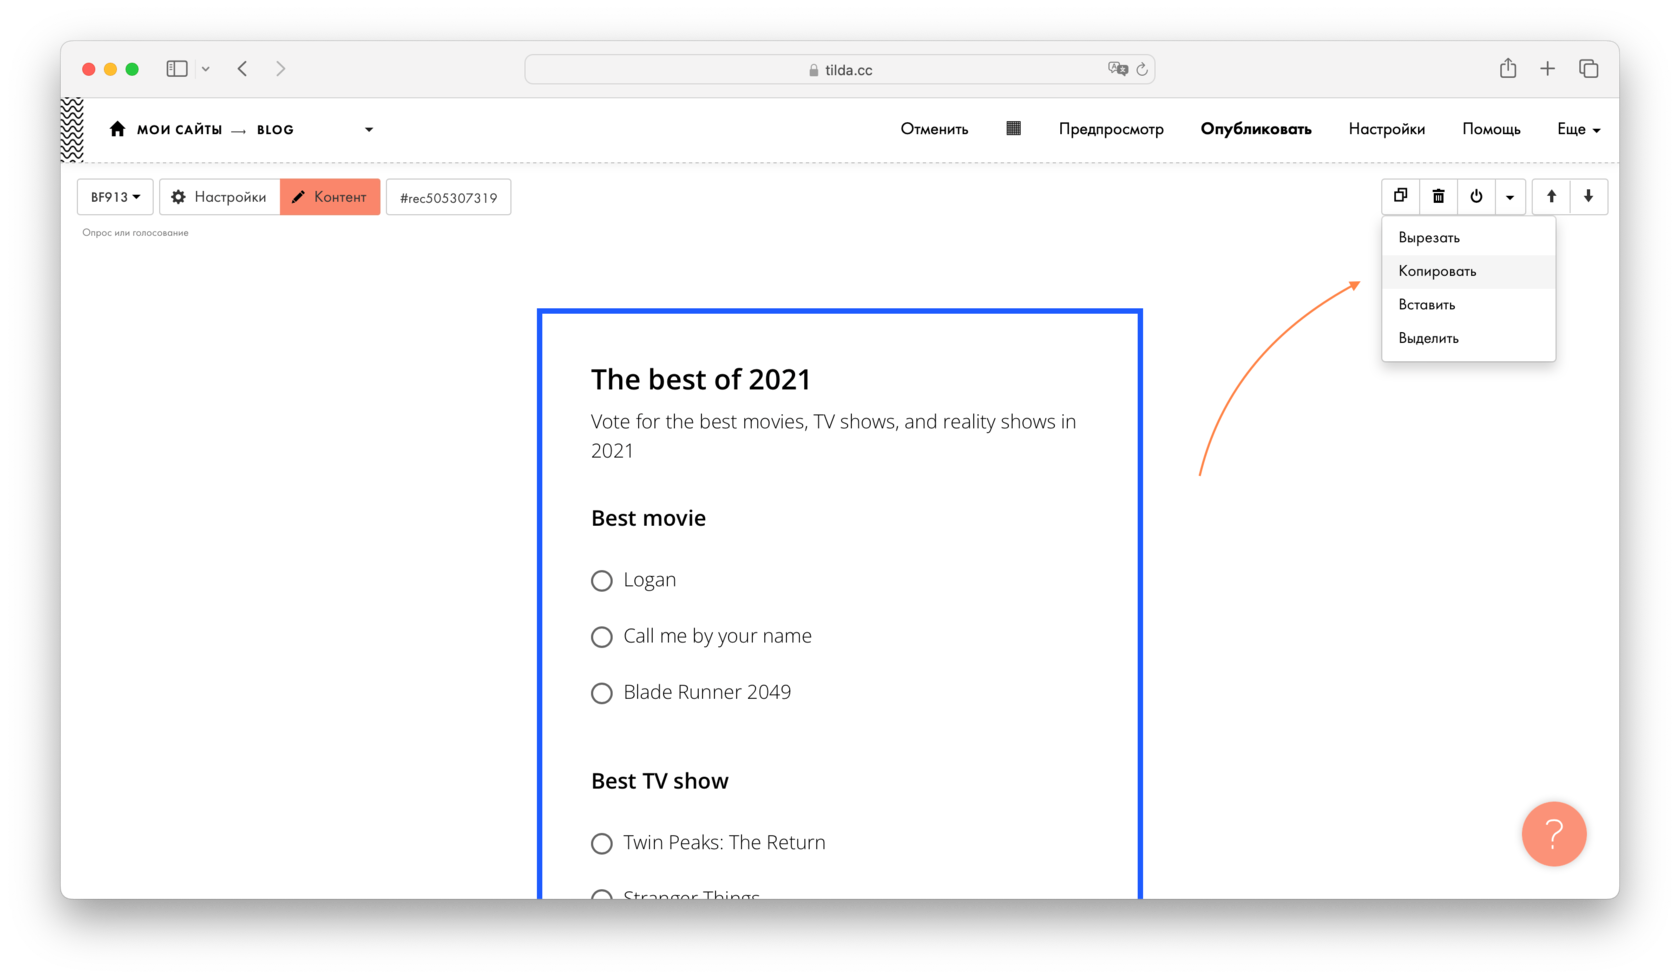Open the Tilda zigzag logo
The width and height of the screenshot is (1680, 979).
click(72, 130)
